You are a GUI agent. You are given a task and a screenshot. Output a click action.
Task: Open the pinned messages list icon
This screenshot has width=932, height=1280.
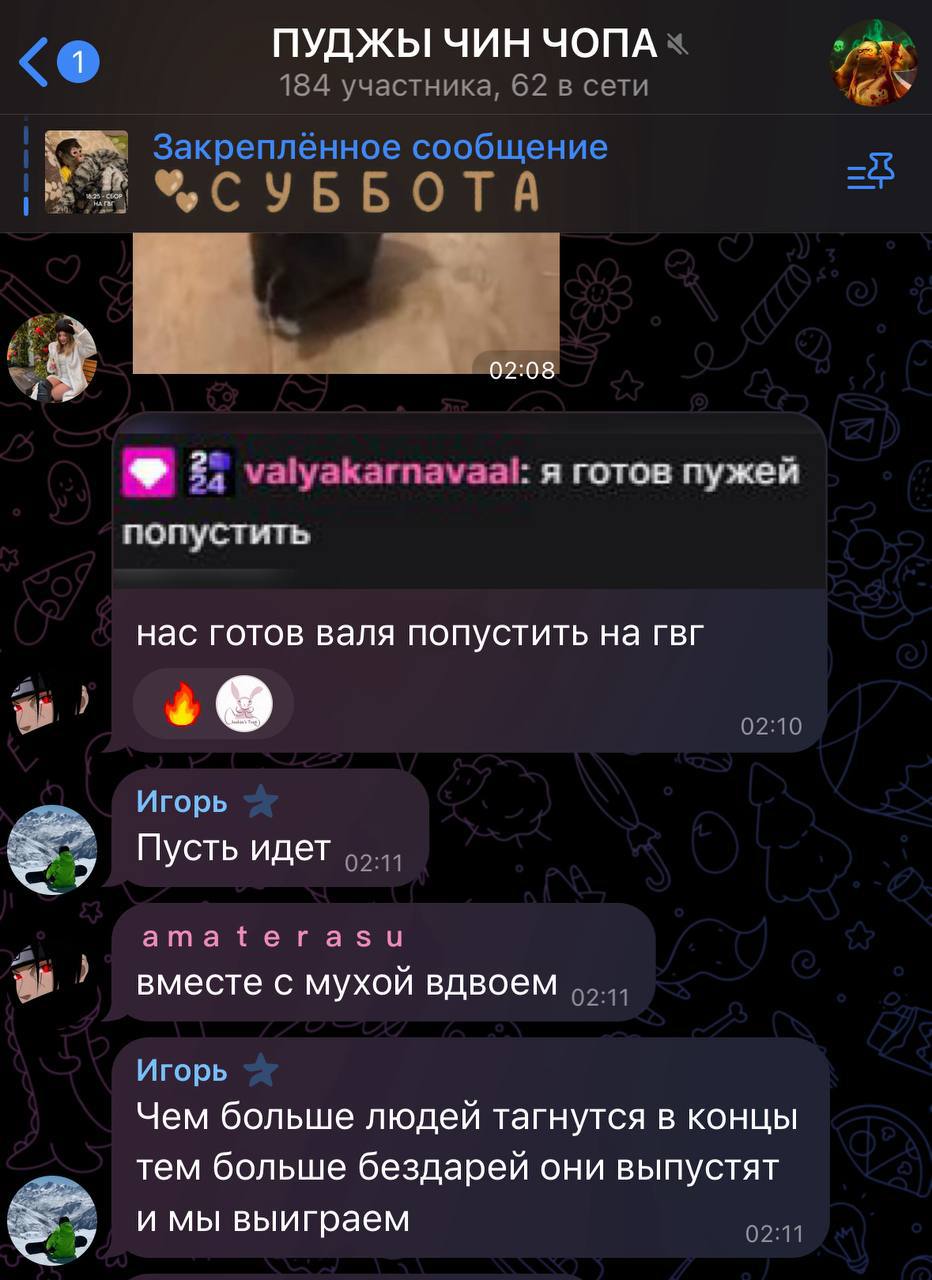click(870, 173)
